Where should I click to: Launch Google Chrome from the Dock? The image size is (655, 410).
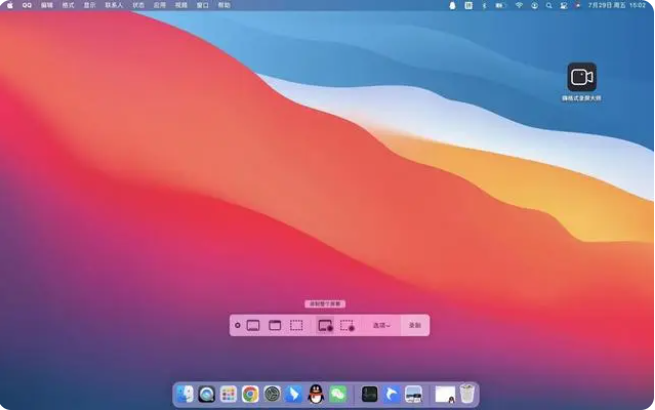click(250, 394)
